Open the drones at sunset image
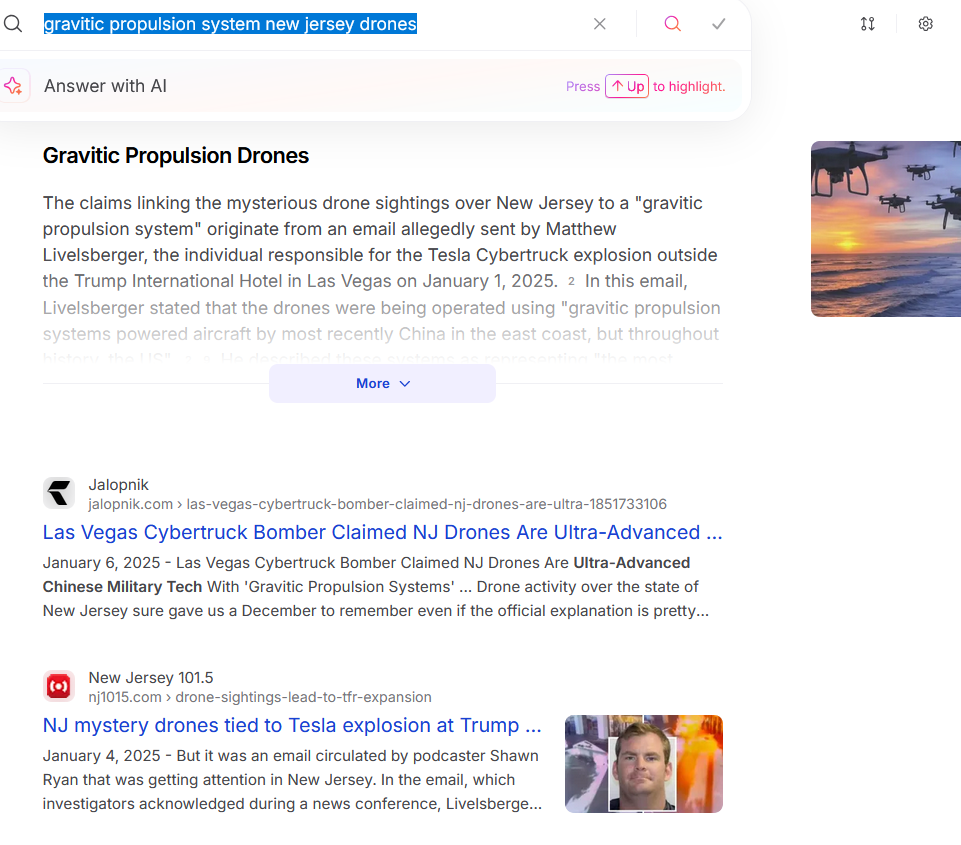This screenshot has width=961, height=845. 885,229
